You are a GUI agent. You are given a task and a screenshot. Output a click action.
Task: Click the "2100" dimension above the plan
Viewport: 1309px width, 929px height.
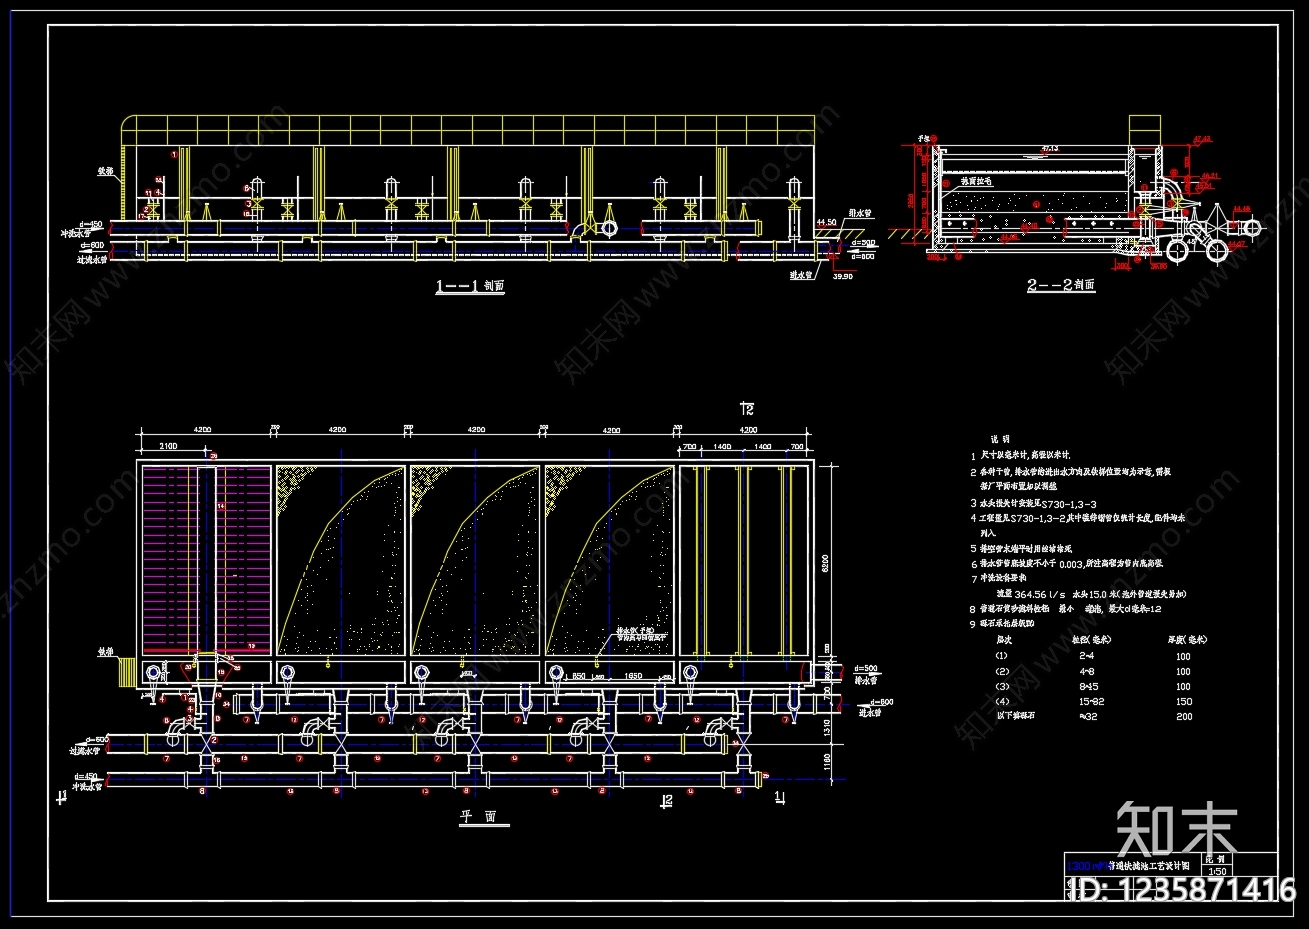[x=168, y=445]
